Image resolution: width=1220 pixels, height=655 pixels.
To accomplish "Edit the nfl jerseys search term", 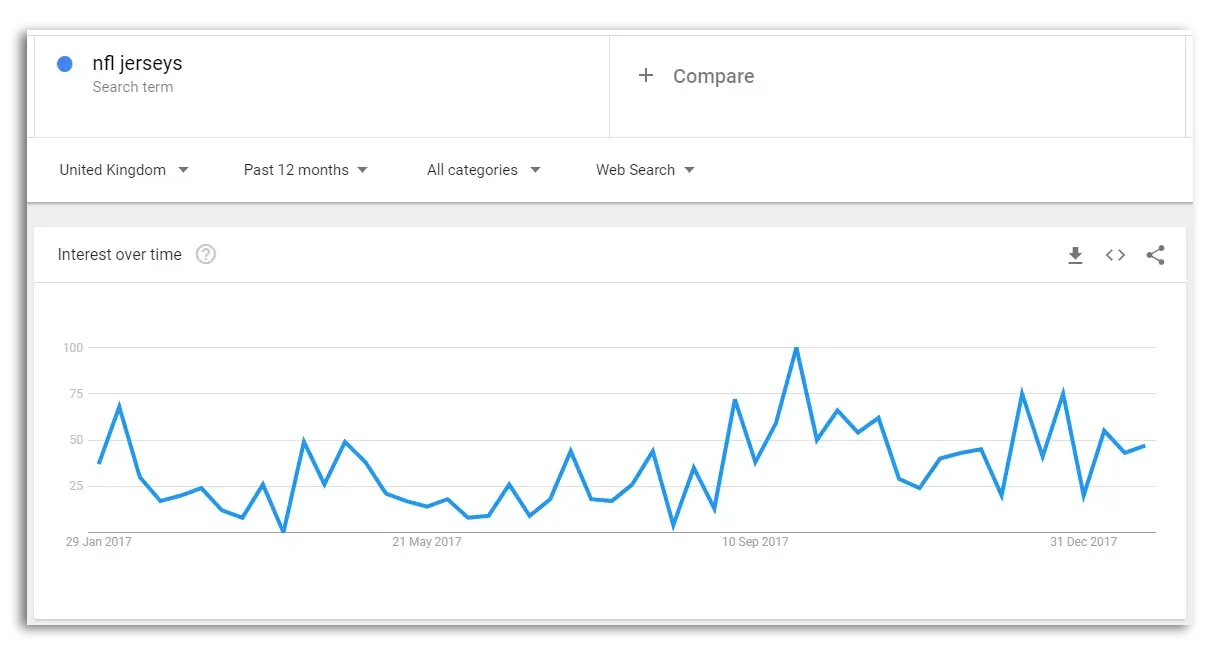I will (137, 64).
